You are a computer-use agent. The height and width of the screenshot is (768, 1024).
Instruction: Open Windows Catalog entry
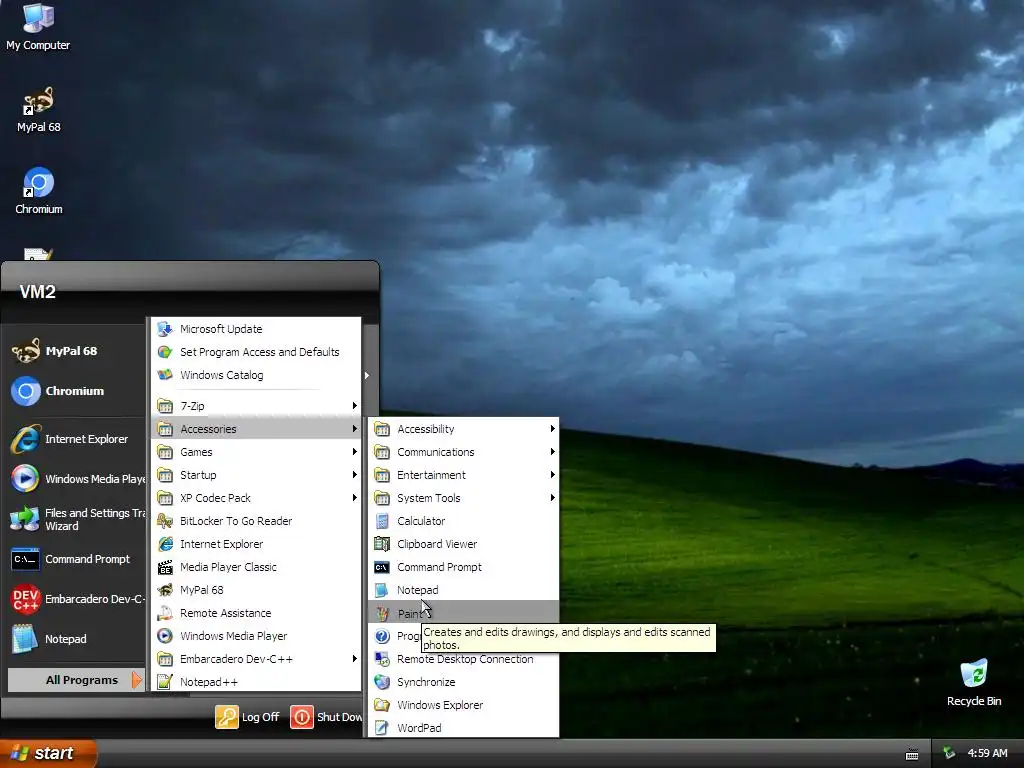click(x=256, y=375)
